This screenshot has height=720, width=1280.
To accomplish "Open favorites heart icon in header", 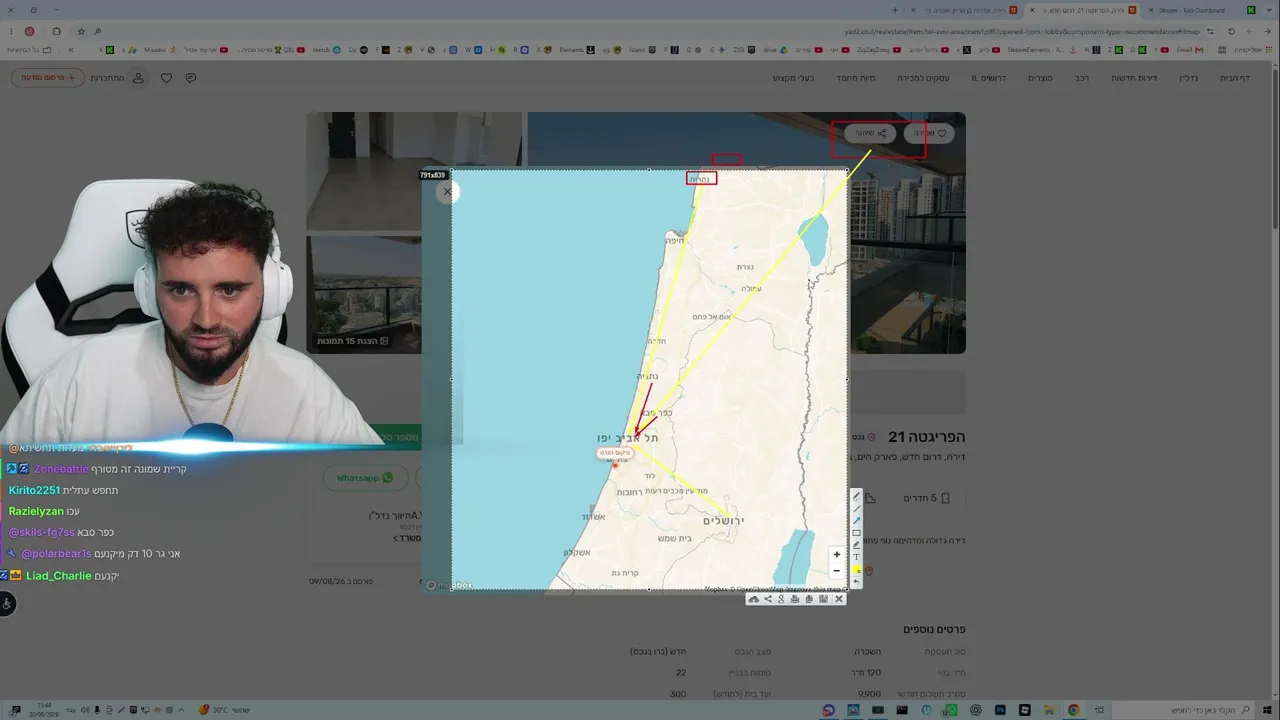I will coord(166,78).
